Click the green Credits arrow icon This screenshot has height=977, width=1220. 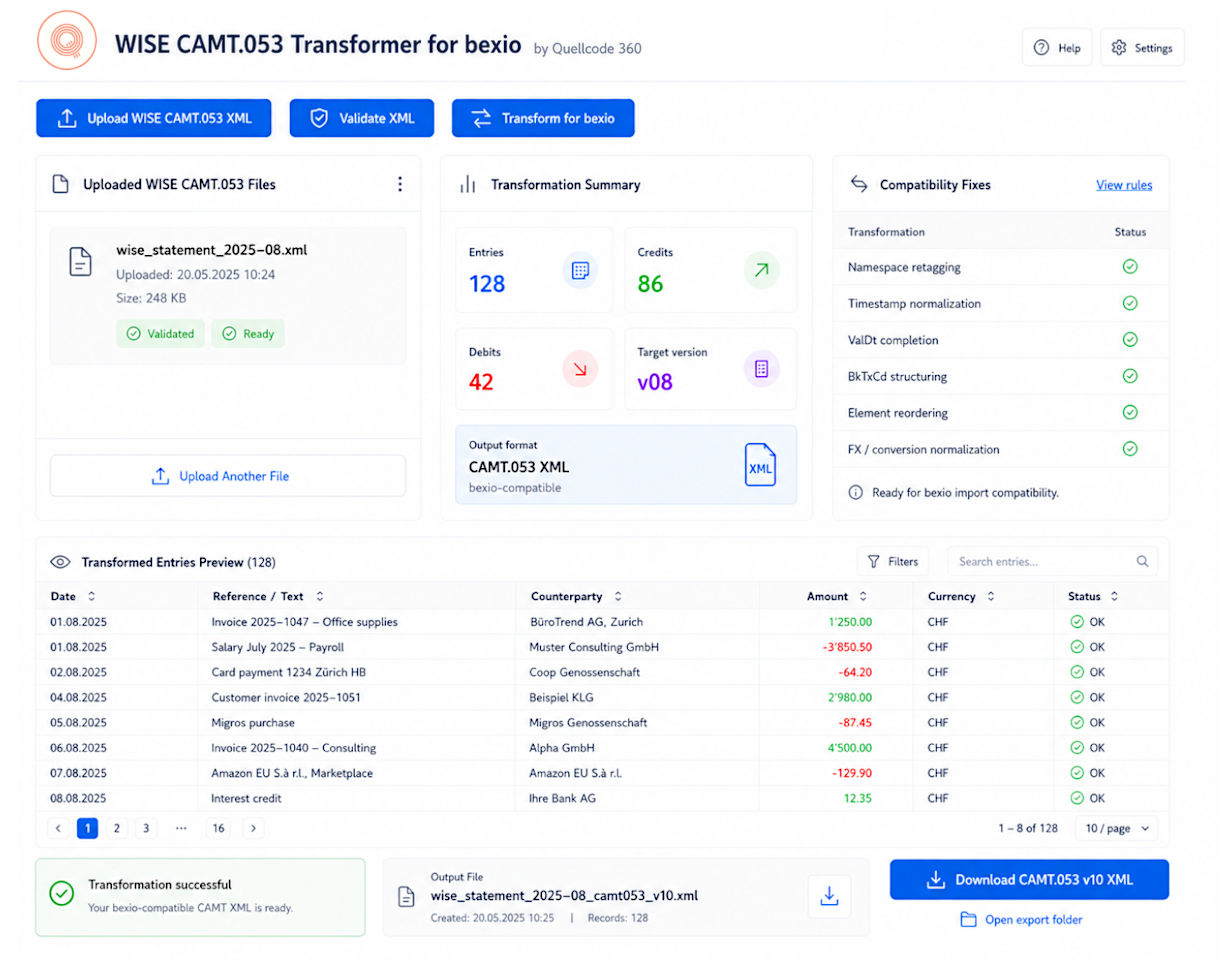click(x=762, y=270)
